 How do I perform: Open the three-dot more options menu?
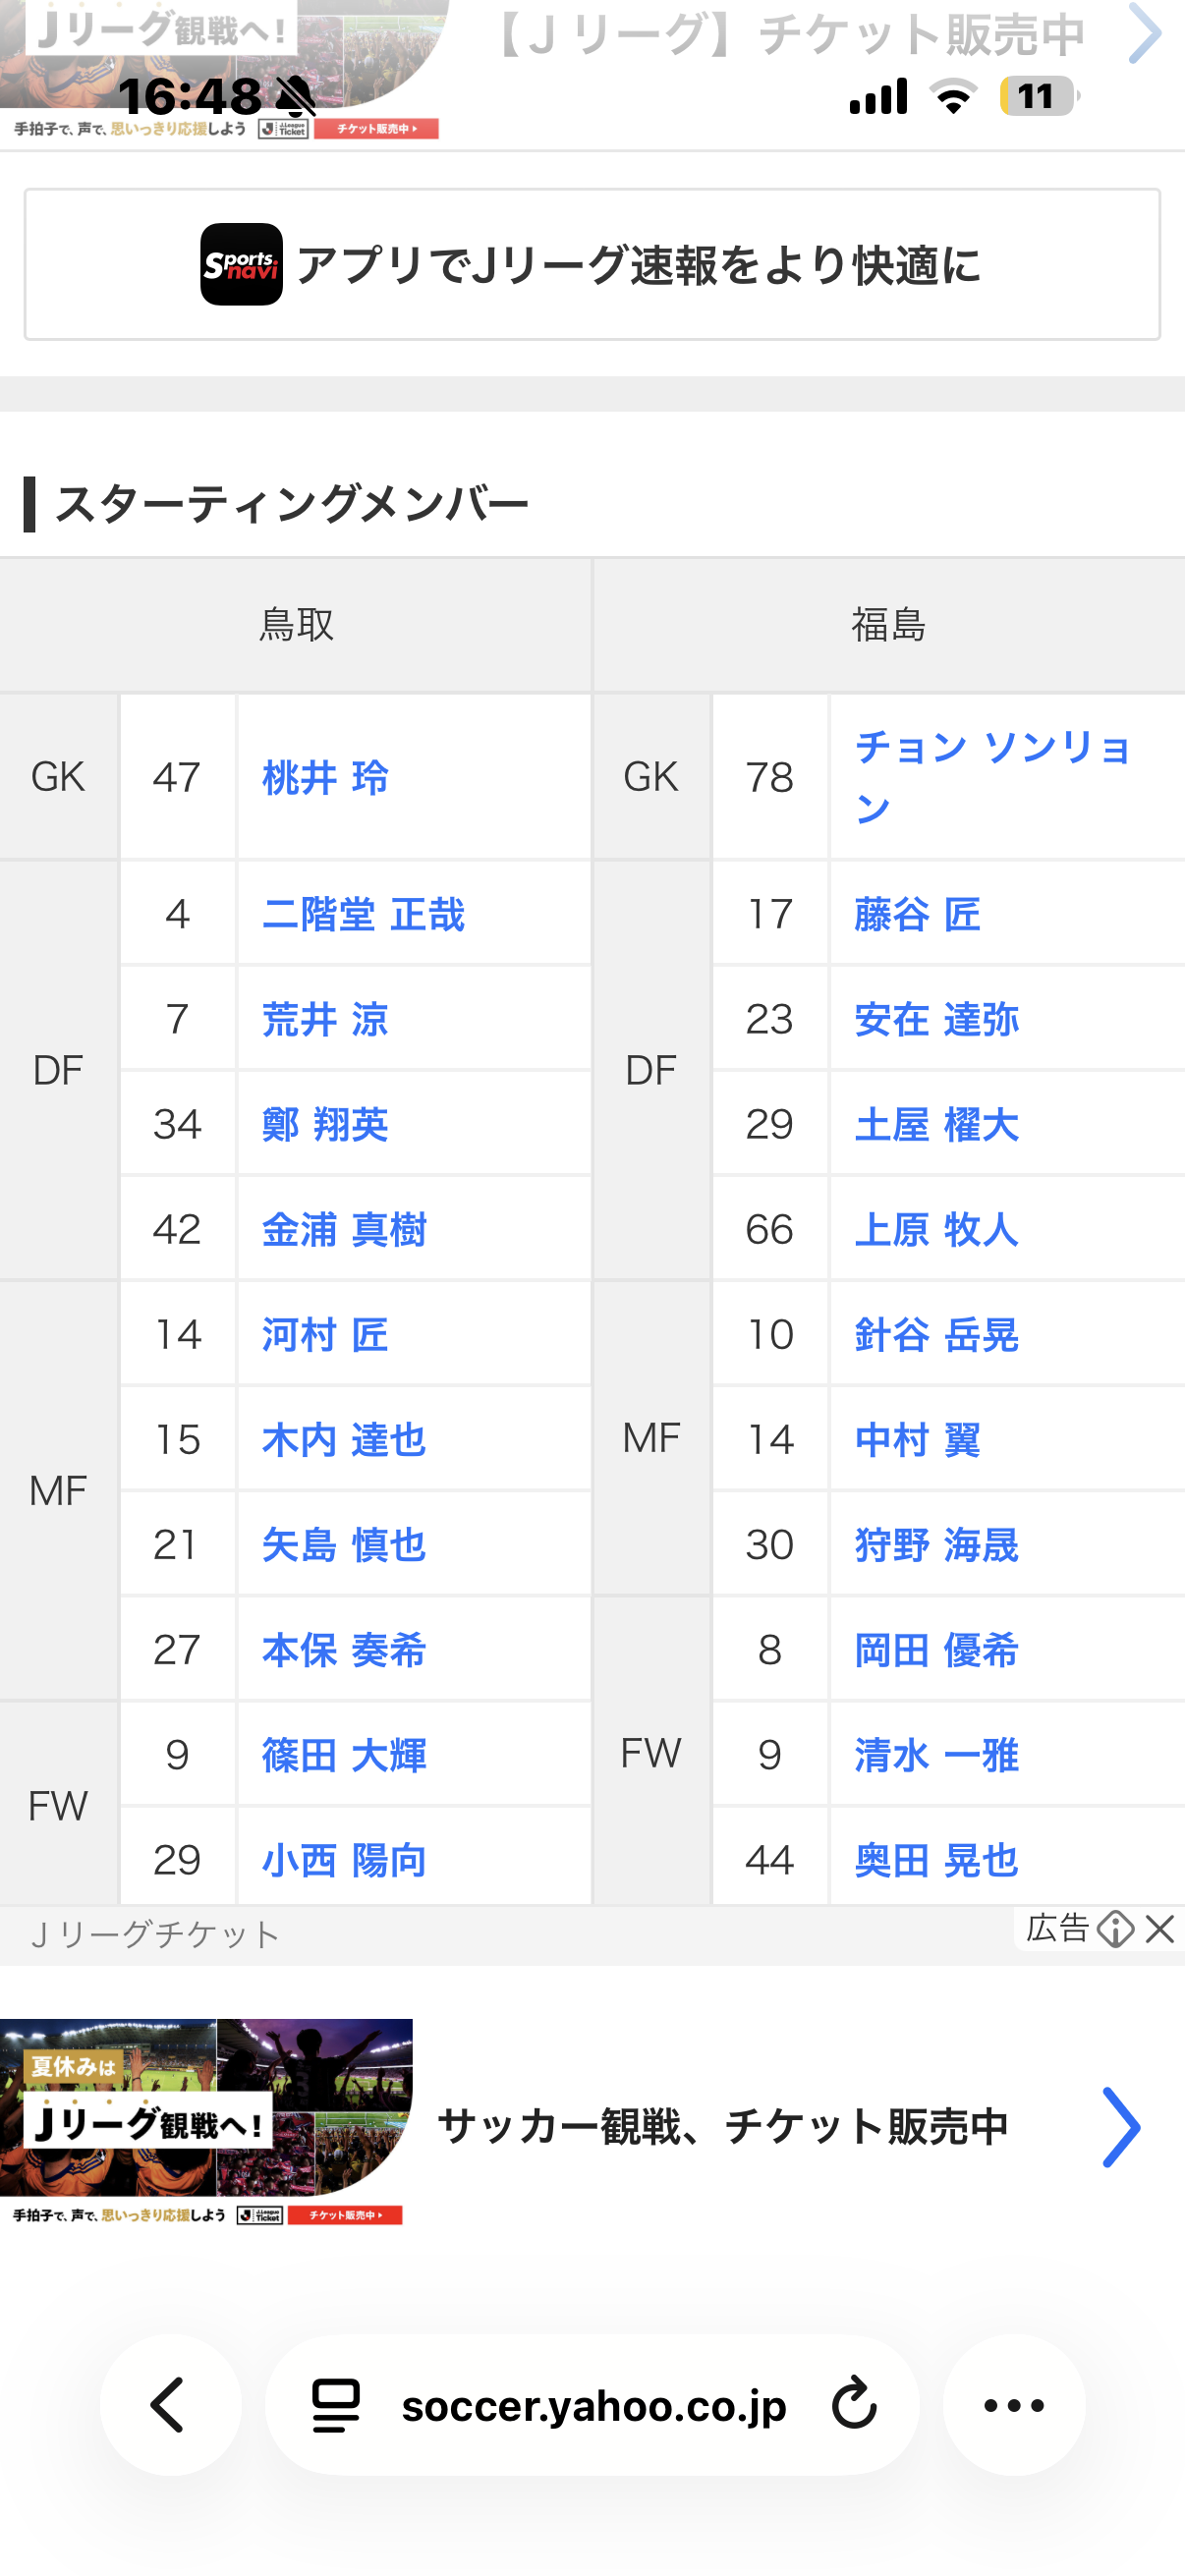[1014, 2405]
